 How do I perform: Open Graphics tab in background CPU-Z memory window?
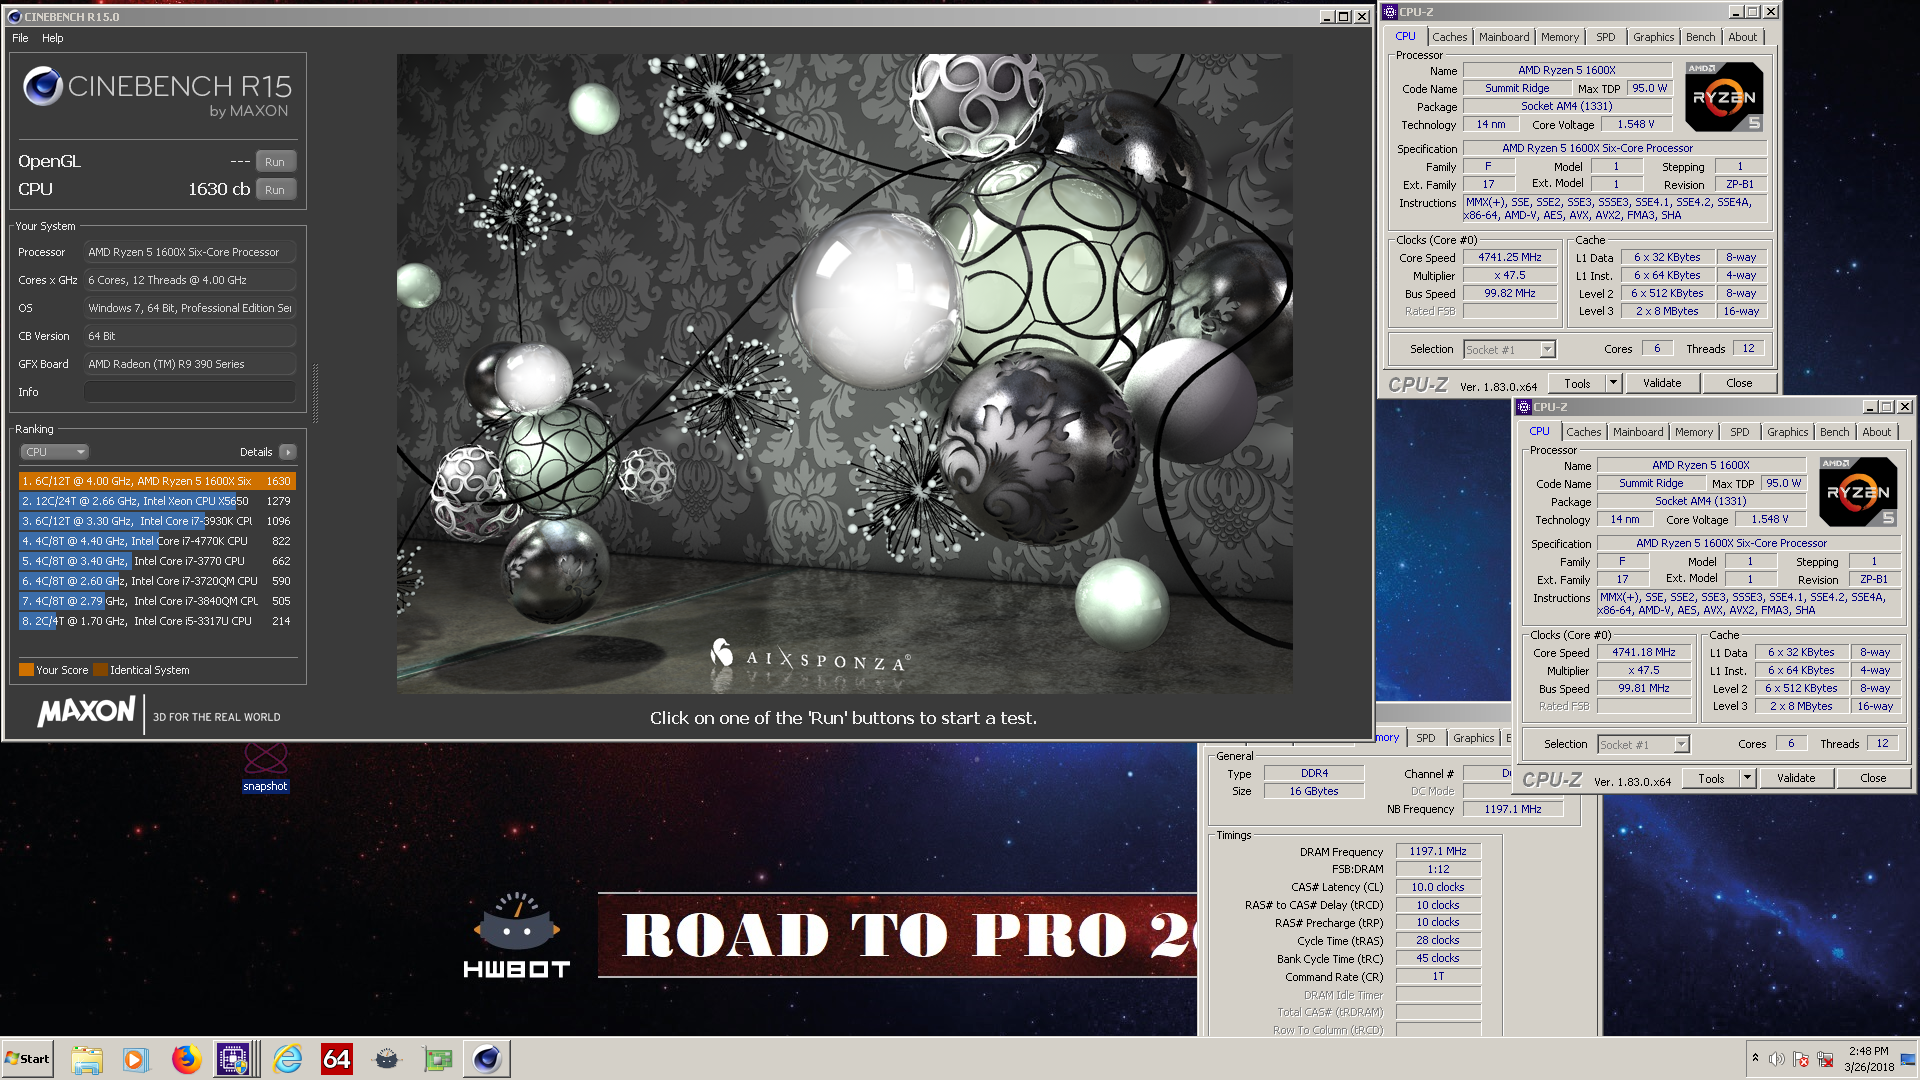click(x=1473, y=738)
